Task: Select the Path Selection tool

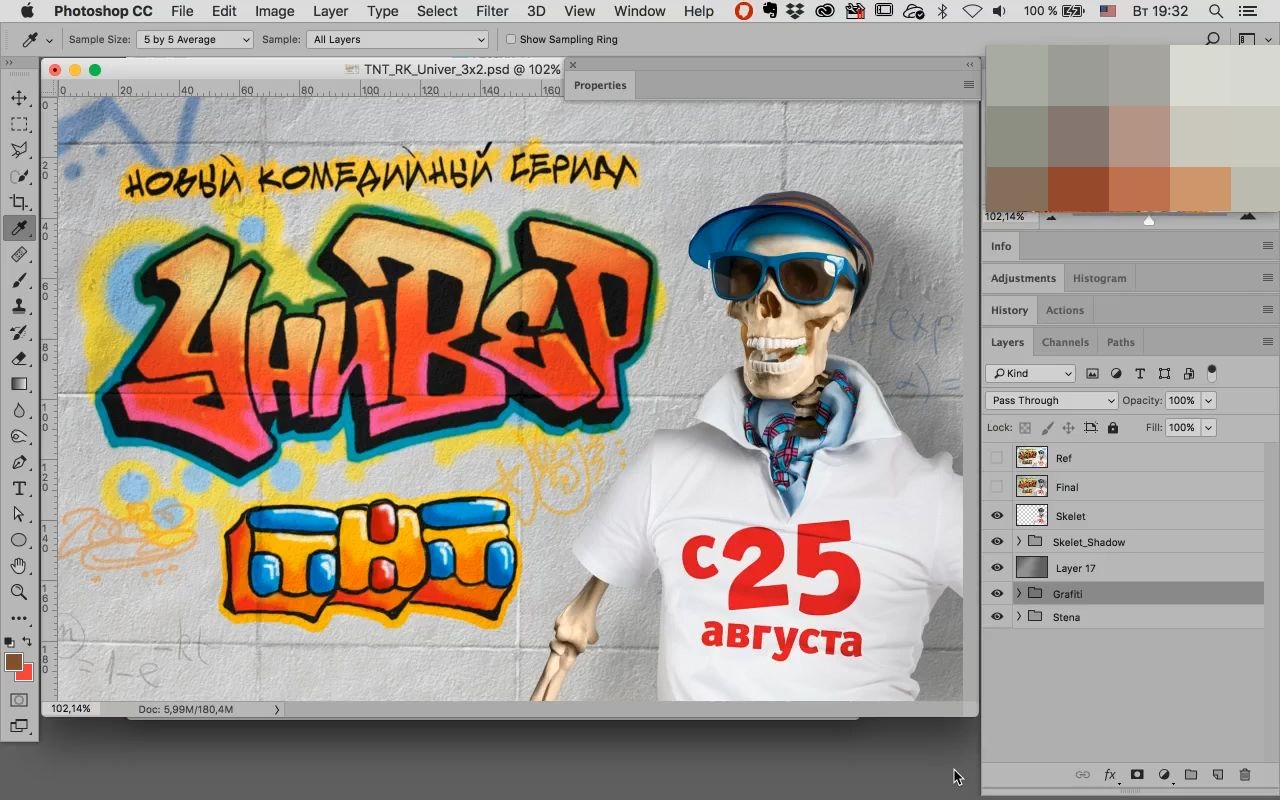Action: coord(19,514)
